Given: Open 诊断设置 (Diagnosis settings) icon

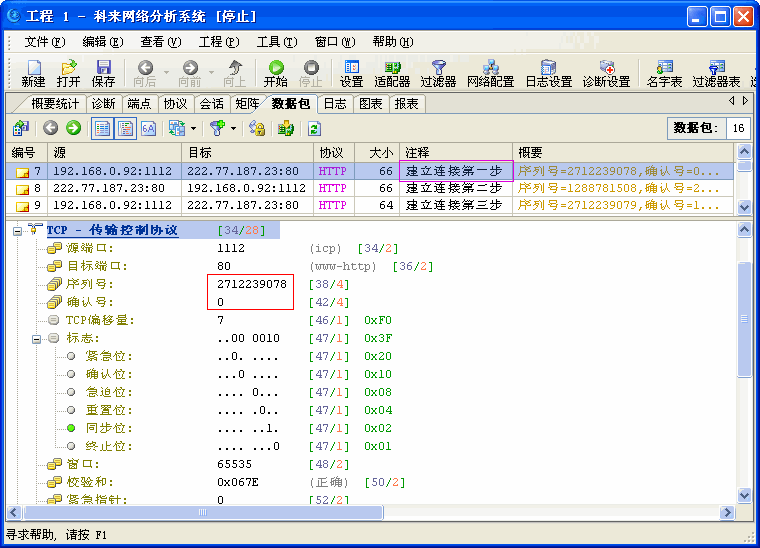Looking at the screenshot, I should (606, 74).
